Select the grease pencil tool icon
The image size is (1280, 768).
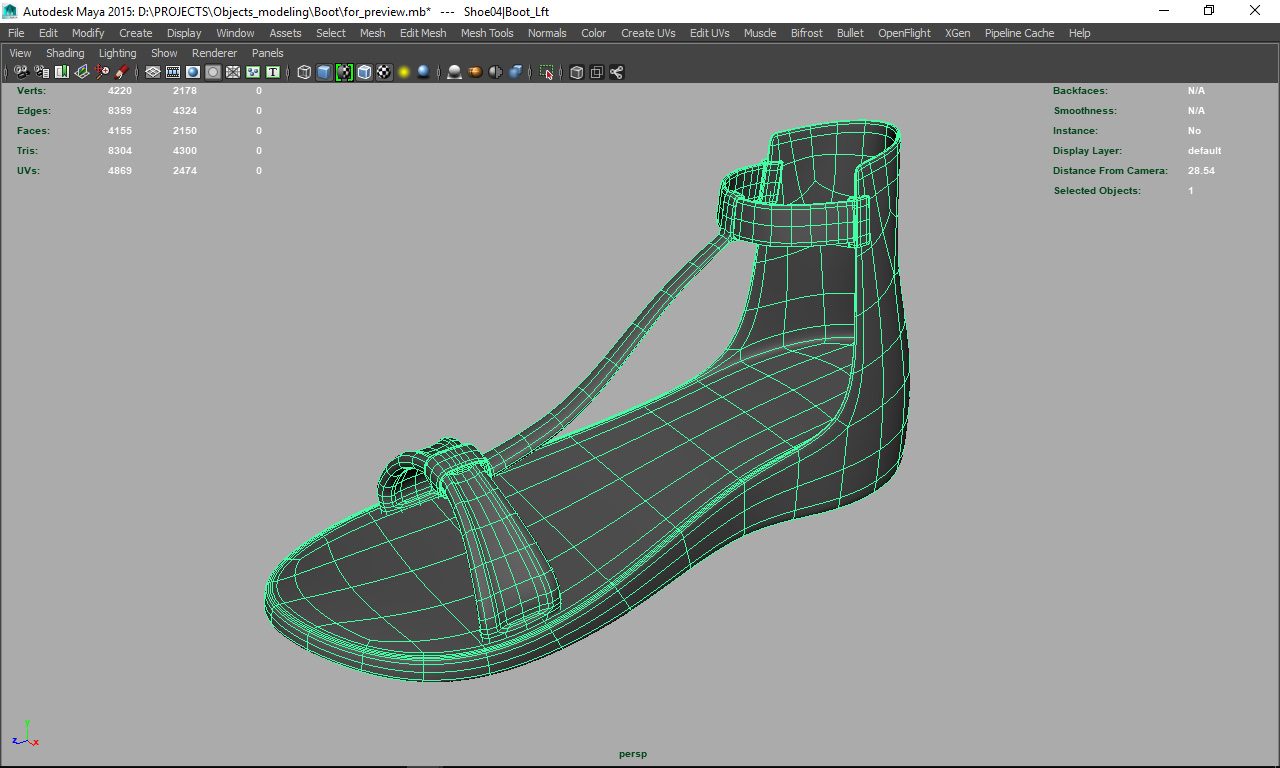coord(122,72)
